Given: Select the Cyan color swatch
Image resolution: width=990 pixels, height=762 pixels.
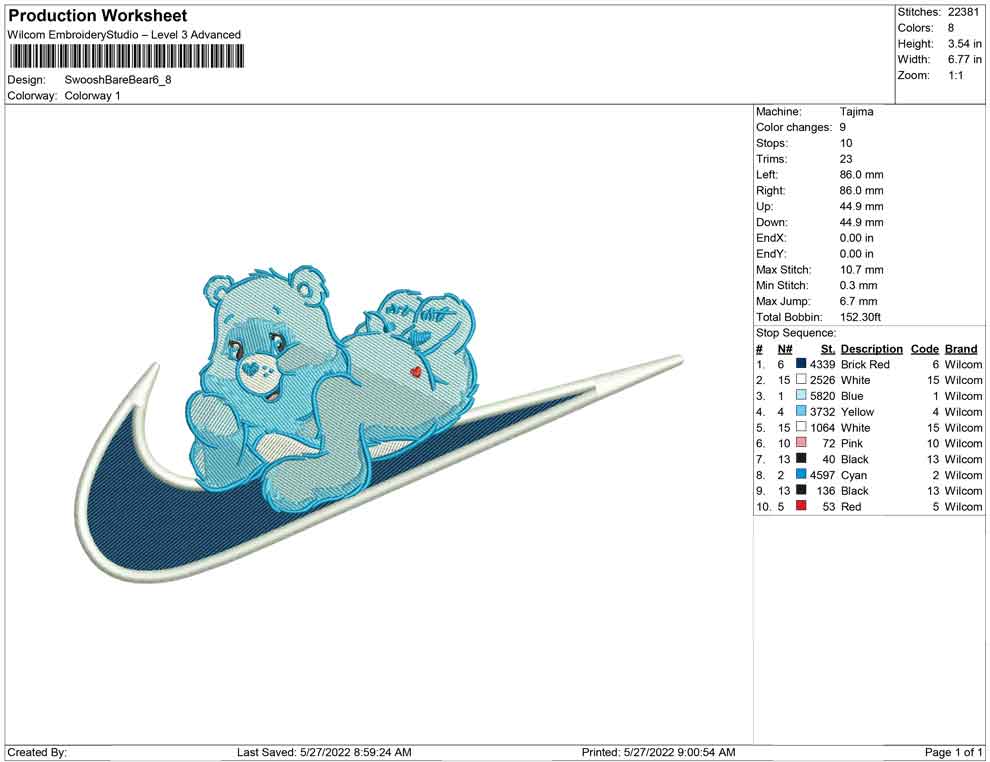Looking at the screenshot, I should 801,474.
